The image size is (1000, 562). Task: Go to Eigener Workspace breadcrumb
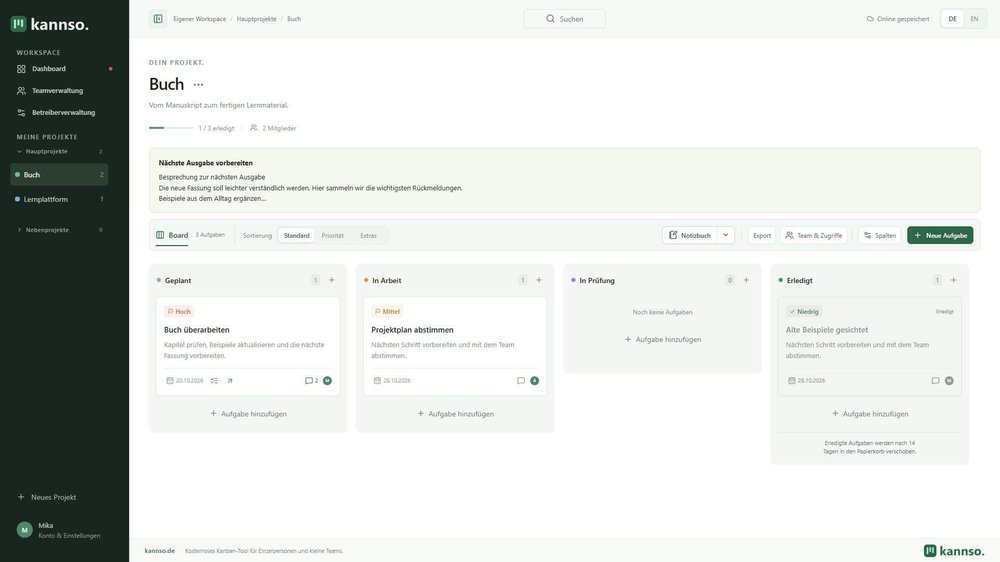(x=200, y=19)
